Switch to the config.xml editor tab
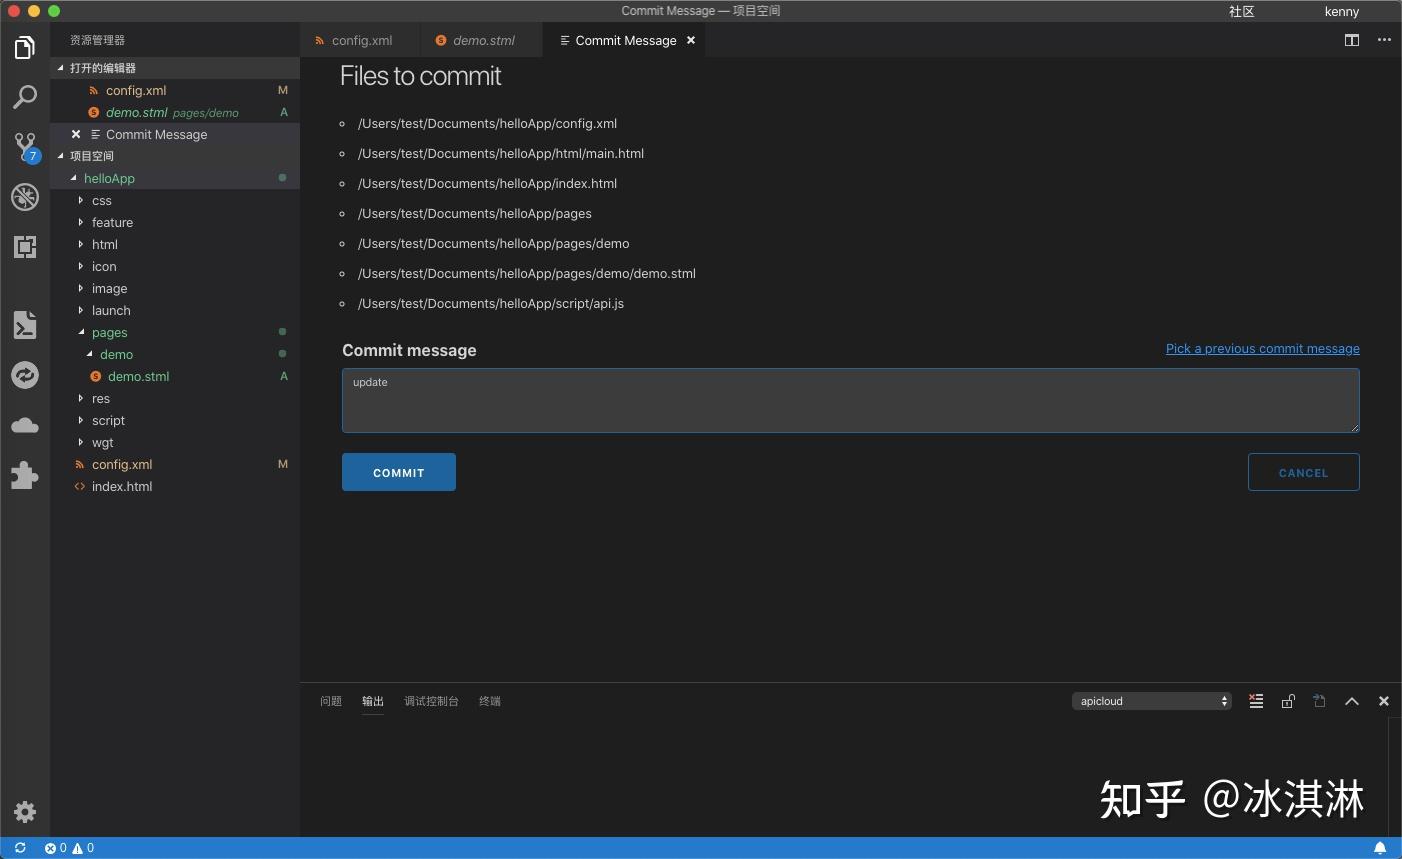 point(360,40)
